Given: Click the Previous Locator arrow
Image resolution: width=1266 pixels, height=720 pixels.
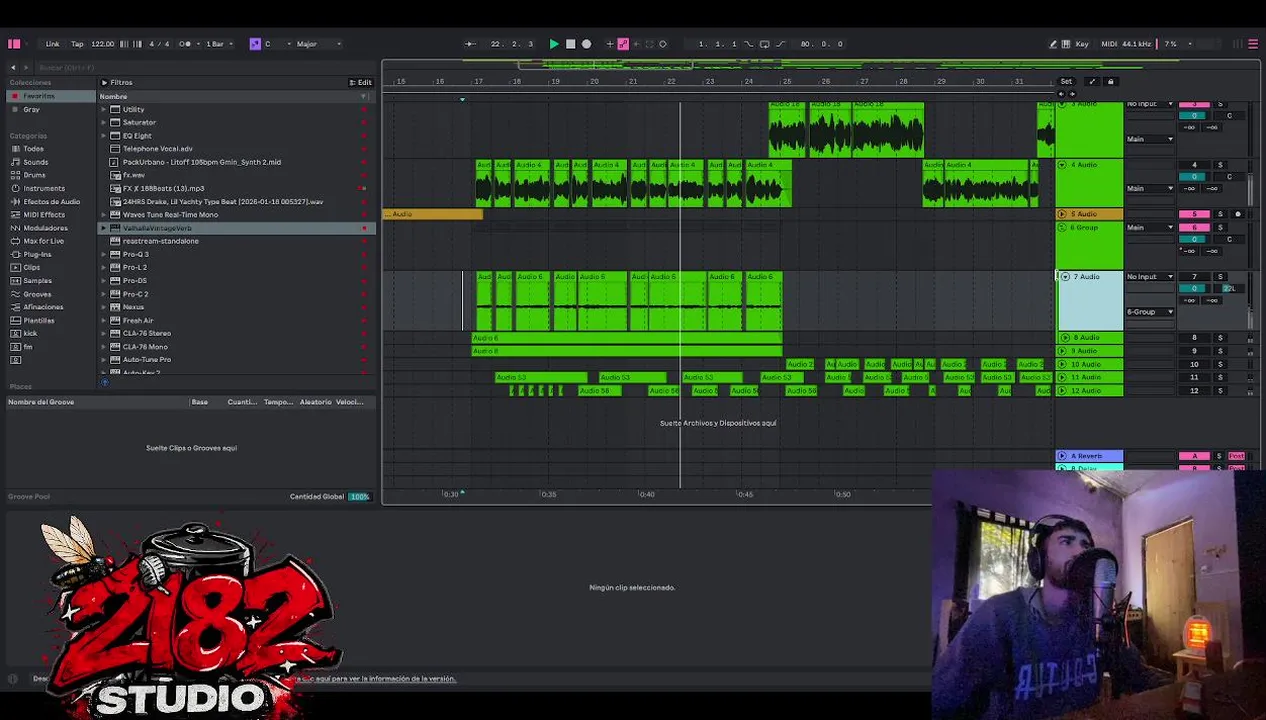Looking at the screenshot, I should tap(1061, 94).
